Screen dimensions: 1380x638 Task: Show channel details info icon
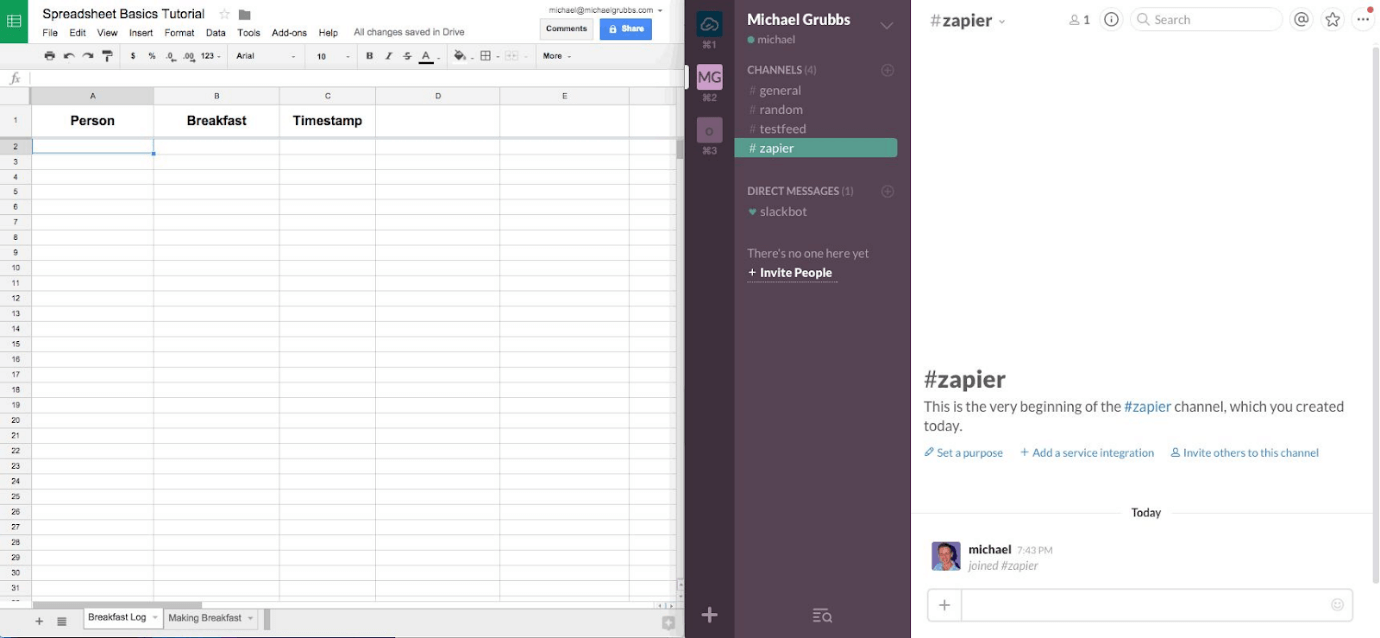click(1111, 19)
